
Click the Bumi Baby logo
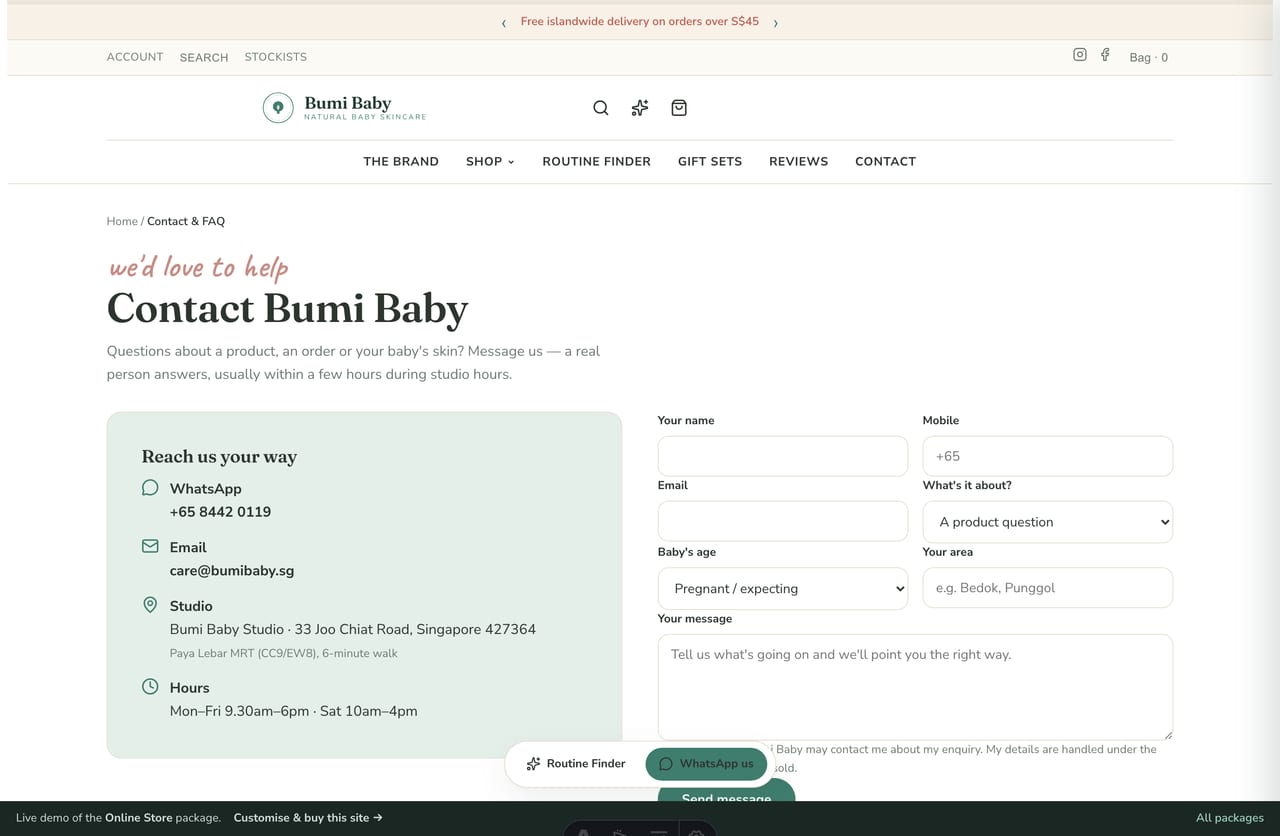point(345,108)
